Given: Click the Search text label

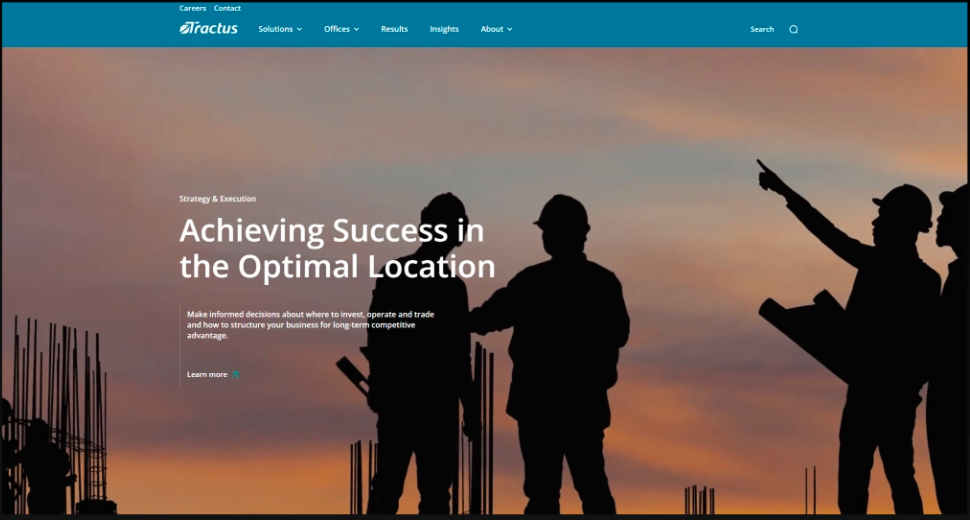Looking at the screenshot, I should (762, 29).
